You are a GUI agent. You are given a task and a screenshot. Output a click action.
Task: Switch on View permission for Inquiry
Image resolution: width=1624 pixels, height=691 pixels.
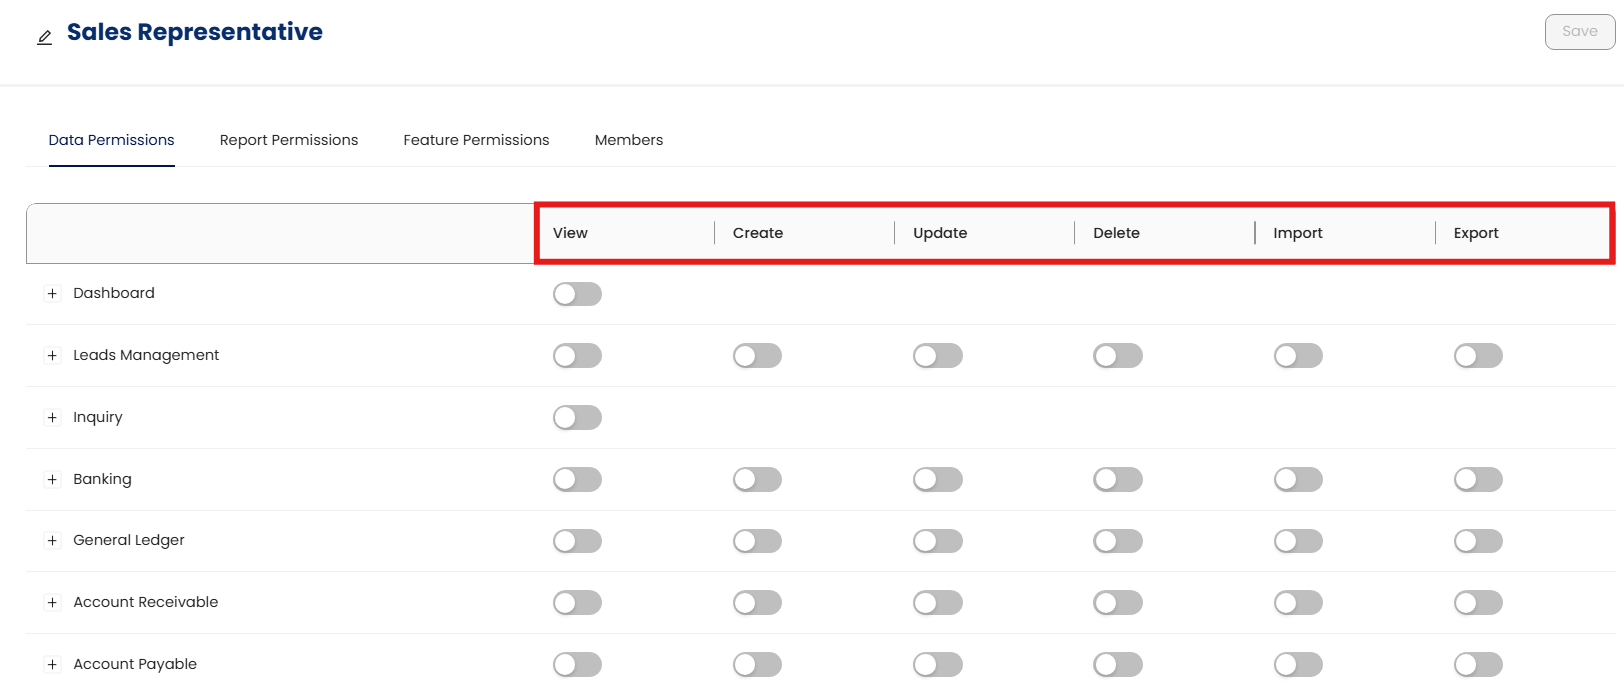[x=577, y=418]
